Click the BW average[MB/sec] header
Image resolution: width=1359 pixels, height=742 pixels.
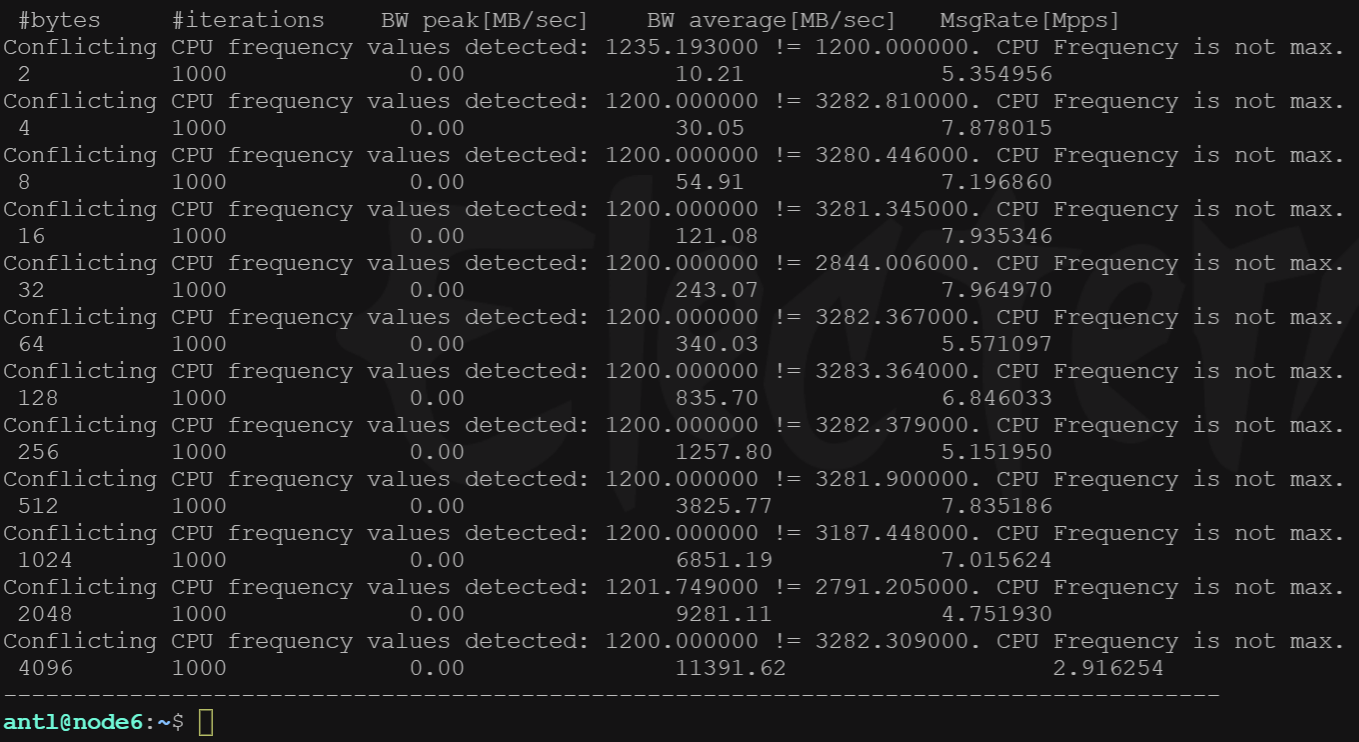click(x=771, y=20)
